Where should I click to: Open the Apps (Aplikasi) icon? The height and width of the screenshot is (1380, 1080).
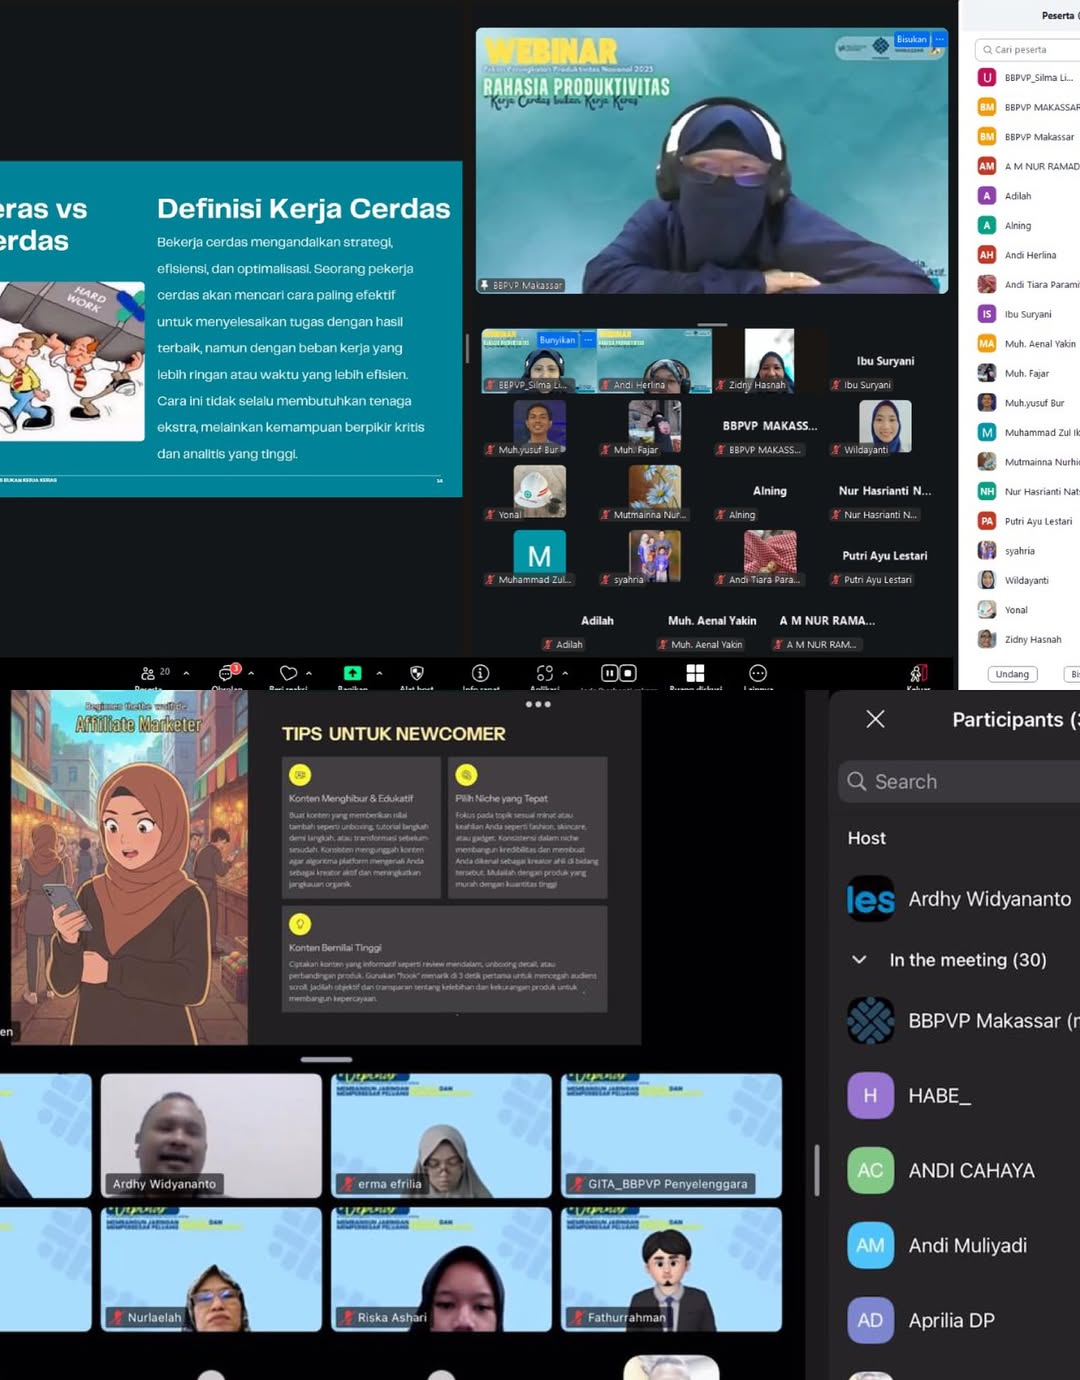544,674
